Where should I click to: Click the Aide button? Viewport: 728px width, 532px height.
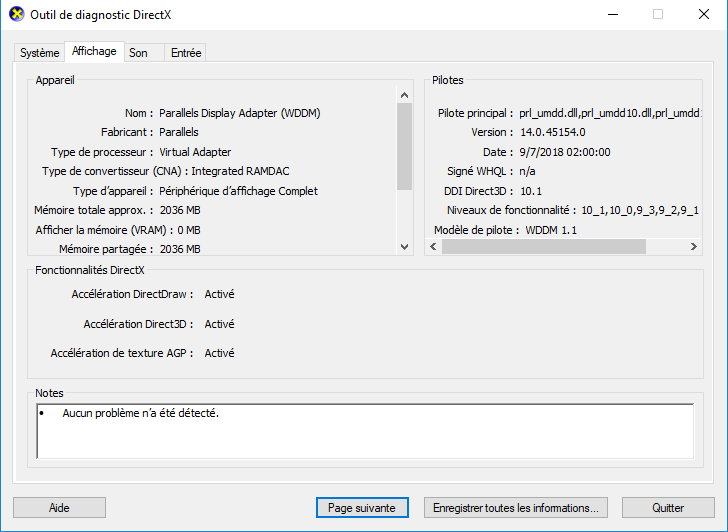(59, 508)
